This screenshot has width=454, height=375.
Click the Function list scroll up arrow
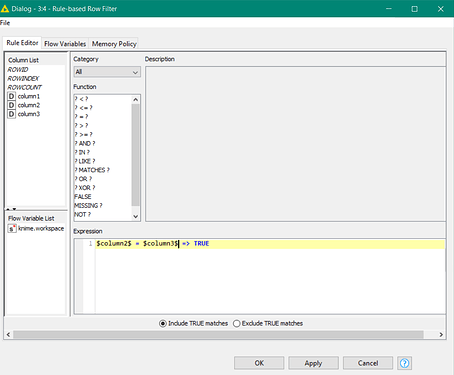tap(135, 99)
